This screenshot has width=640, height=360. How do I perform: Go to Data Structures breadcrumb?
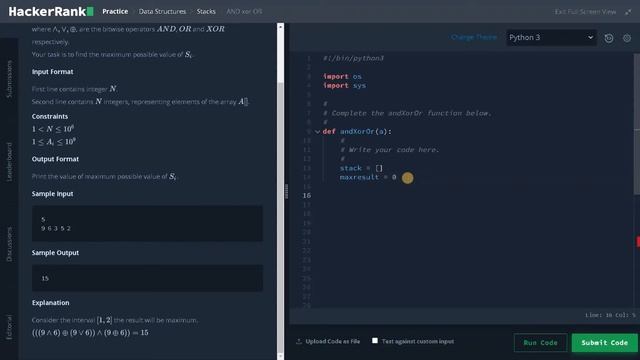point(162,11)
